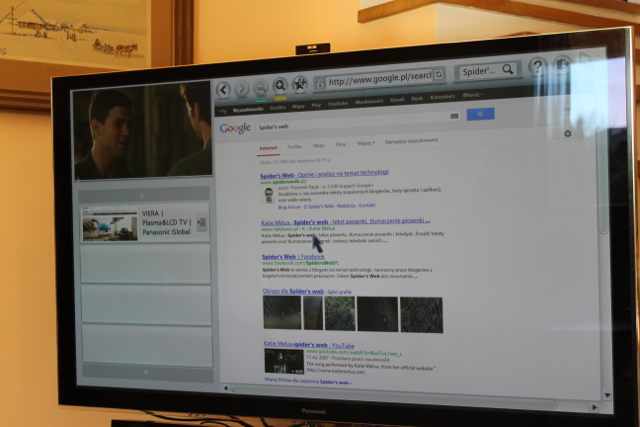Open the on-screen keyboard icon in Google search
The width and height of the screenshot is (640, 427).
pyautogui.click(x=454, y=116)
